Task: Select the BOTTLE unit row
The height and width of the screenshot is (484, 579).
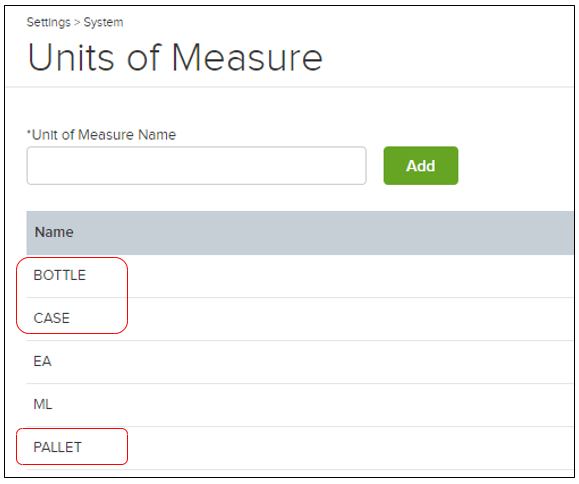Action: point(299,275)
